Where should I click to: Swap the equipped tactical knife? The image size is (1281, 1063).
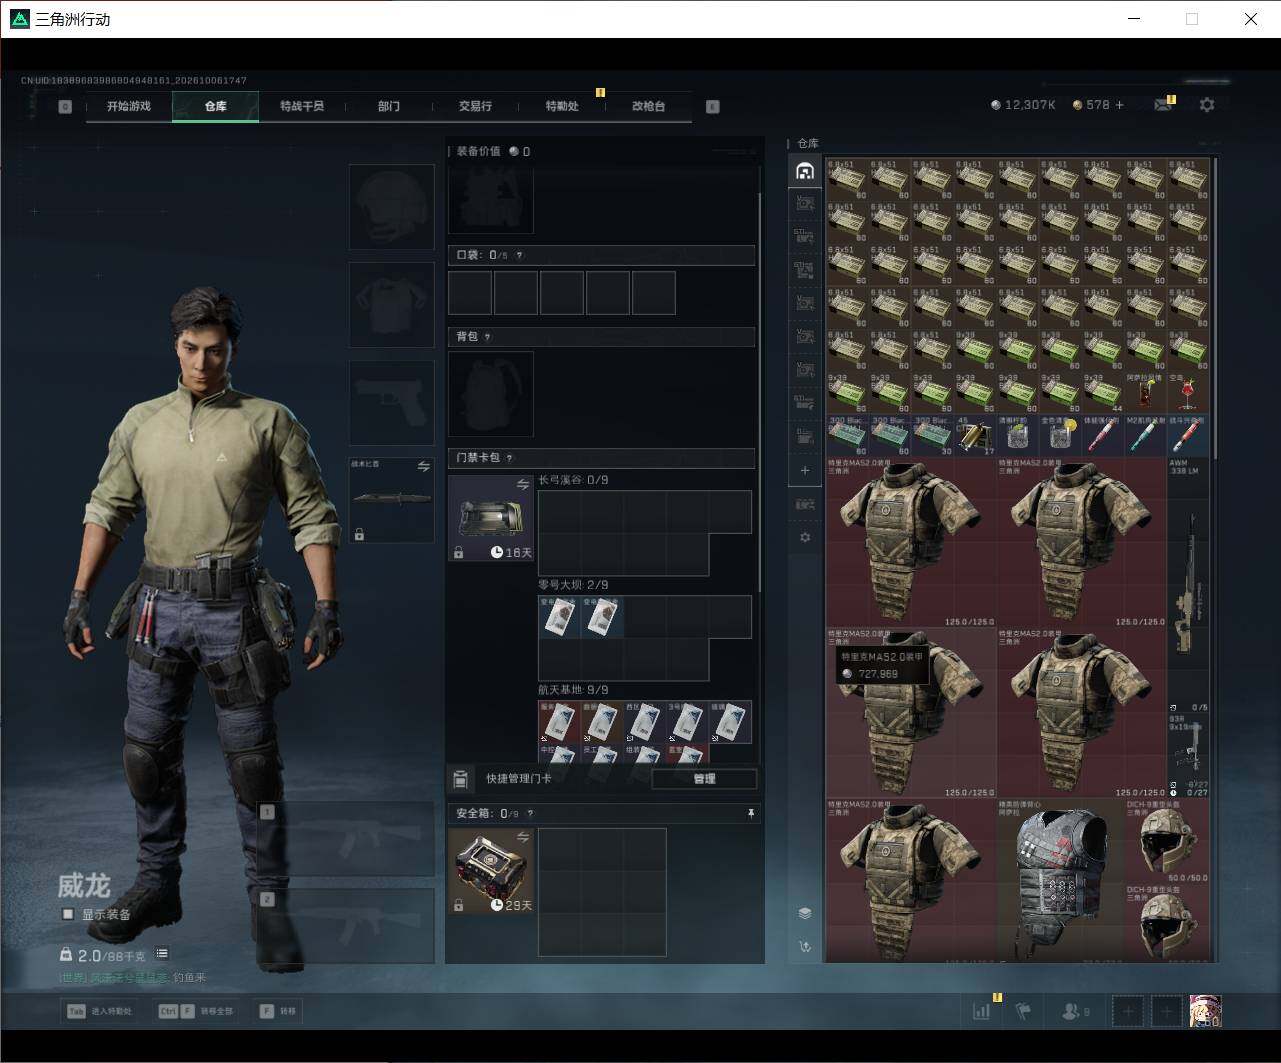pos(423,466)
